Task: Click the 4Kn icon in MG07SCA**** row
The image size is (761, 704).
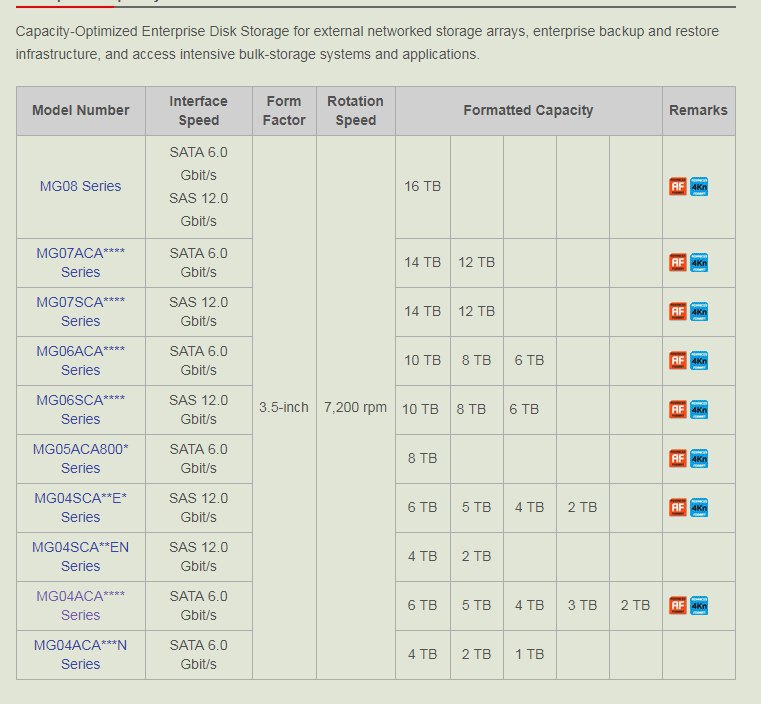Action: [x=699, y=311]
